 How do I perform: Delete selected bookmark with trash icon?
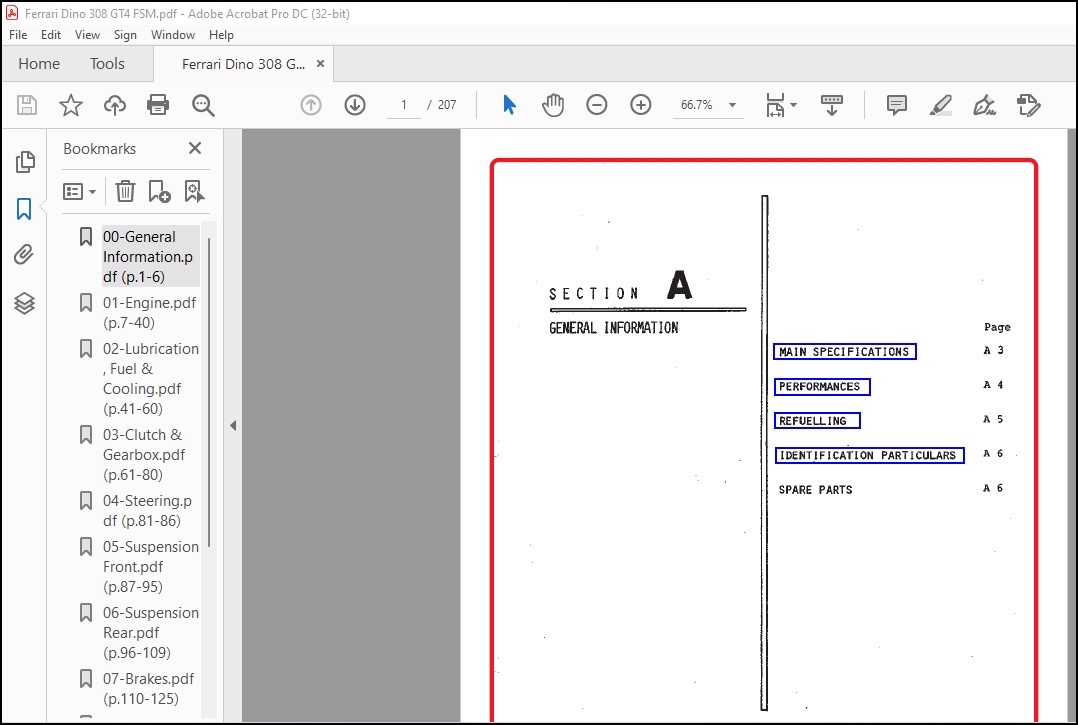[125, 191]
